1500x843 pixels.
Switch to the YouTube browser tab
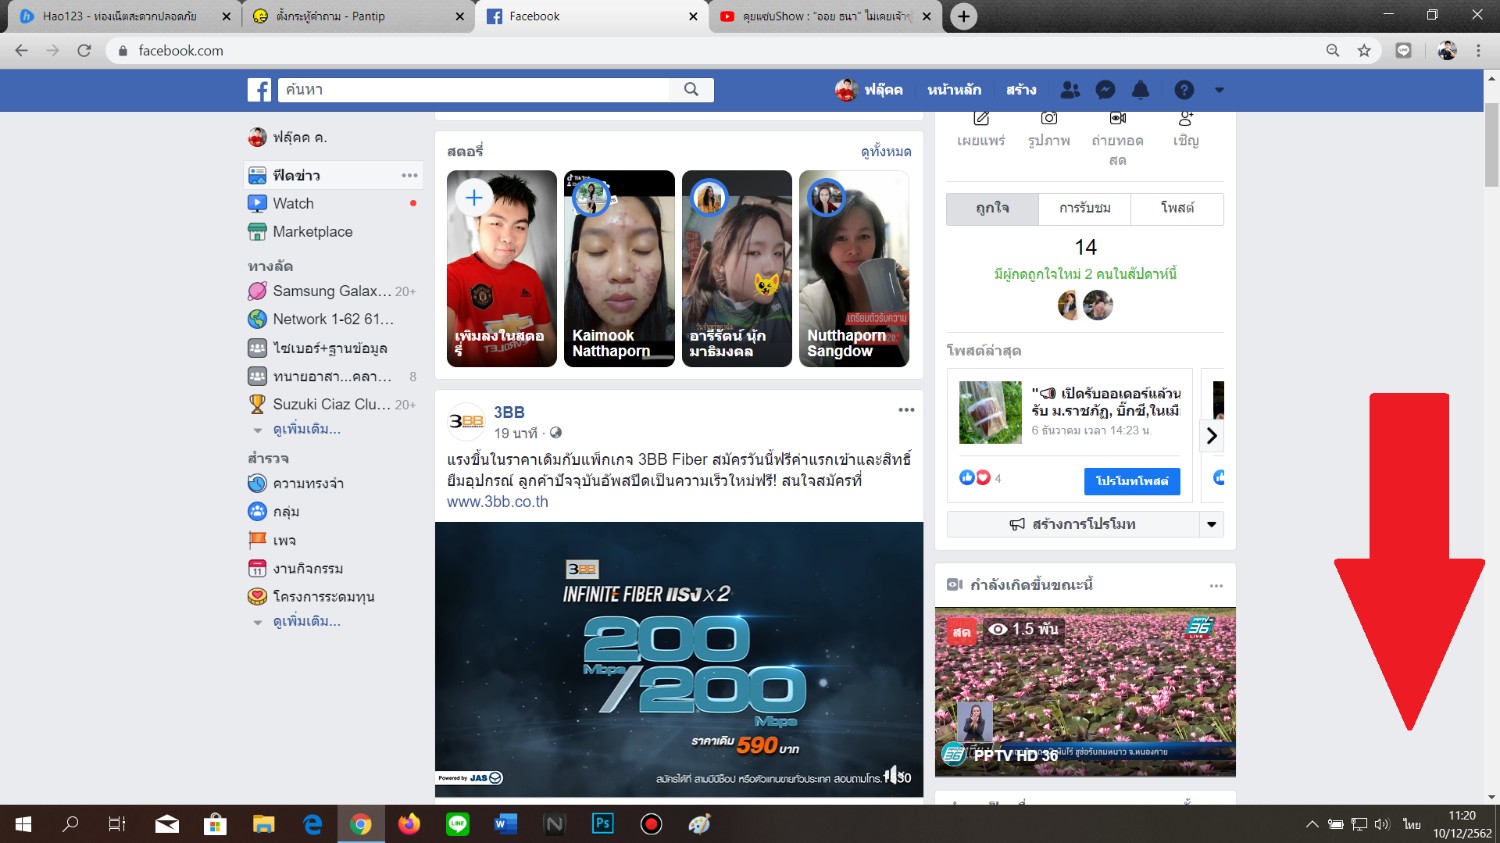click(x=826, y=16)
